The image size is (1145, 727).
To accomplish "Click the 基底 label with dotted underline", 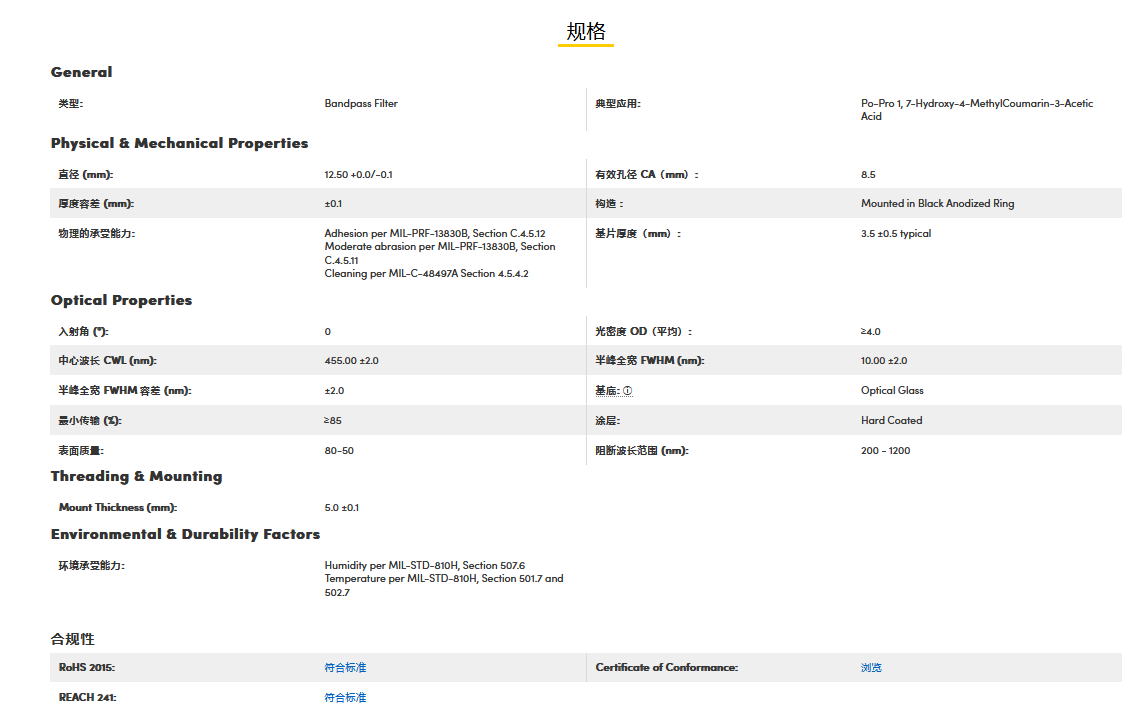I will [607, 391].
